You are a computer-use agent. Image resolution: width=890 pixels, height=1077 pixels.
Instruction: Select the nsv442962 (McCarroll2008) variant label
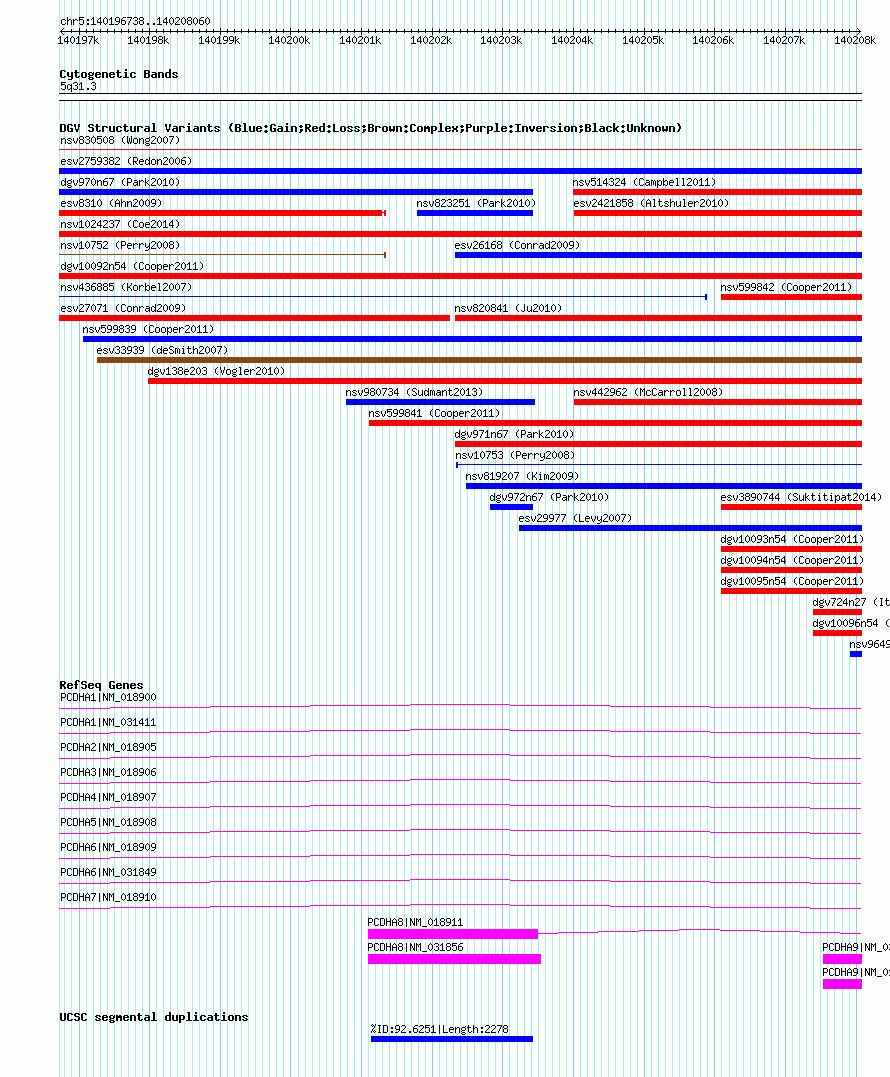(648, 392)
